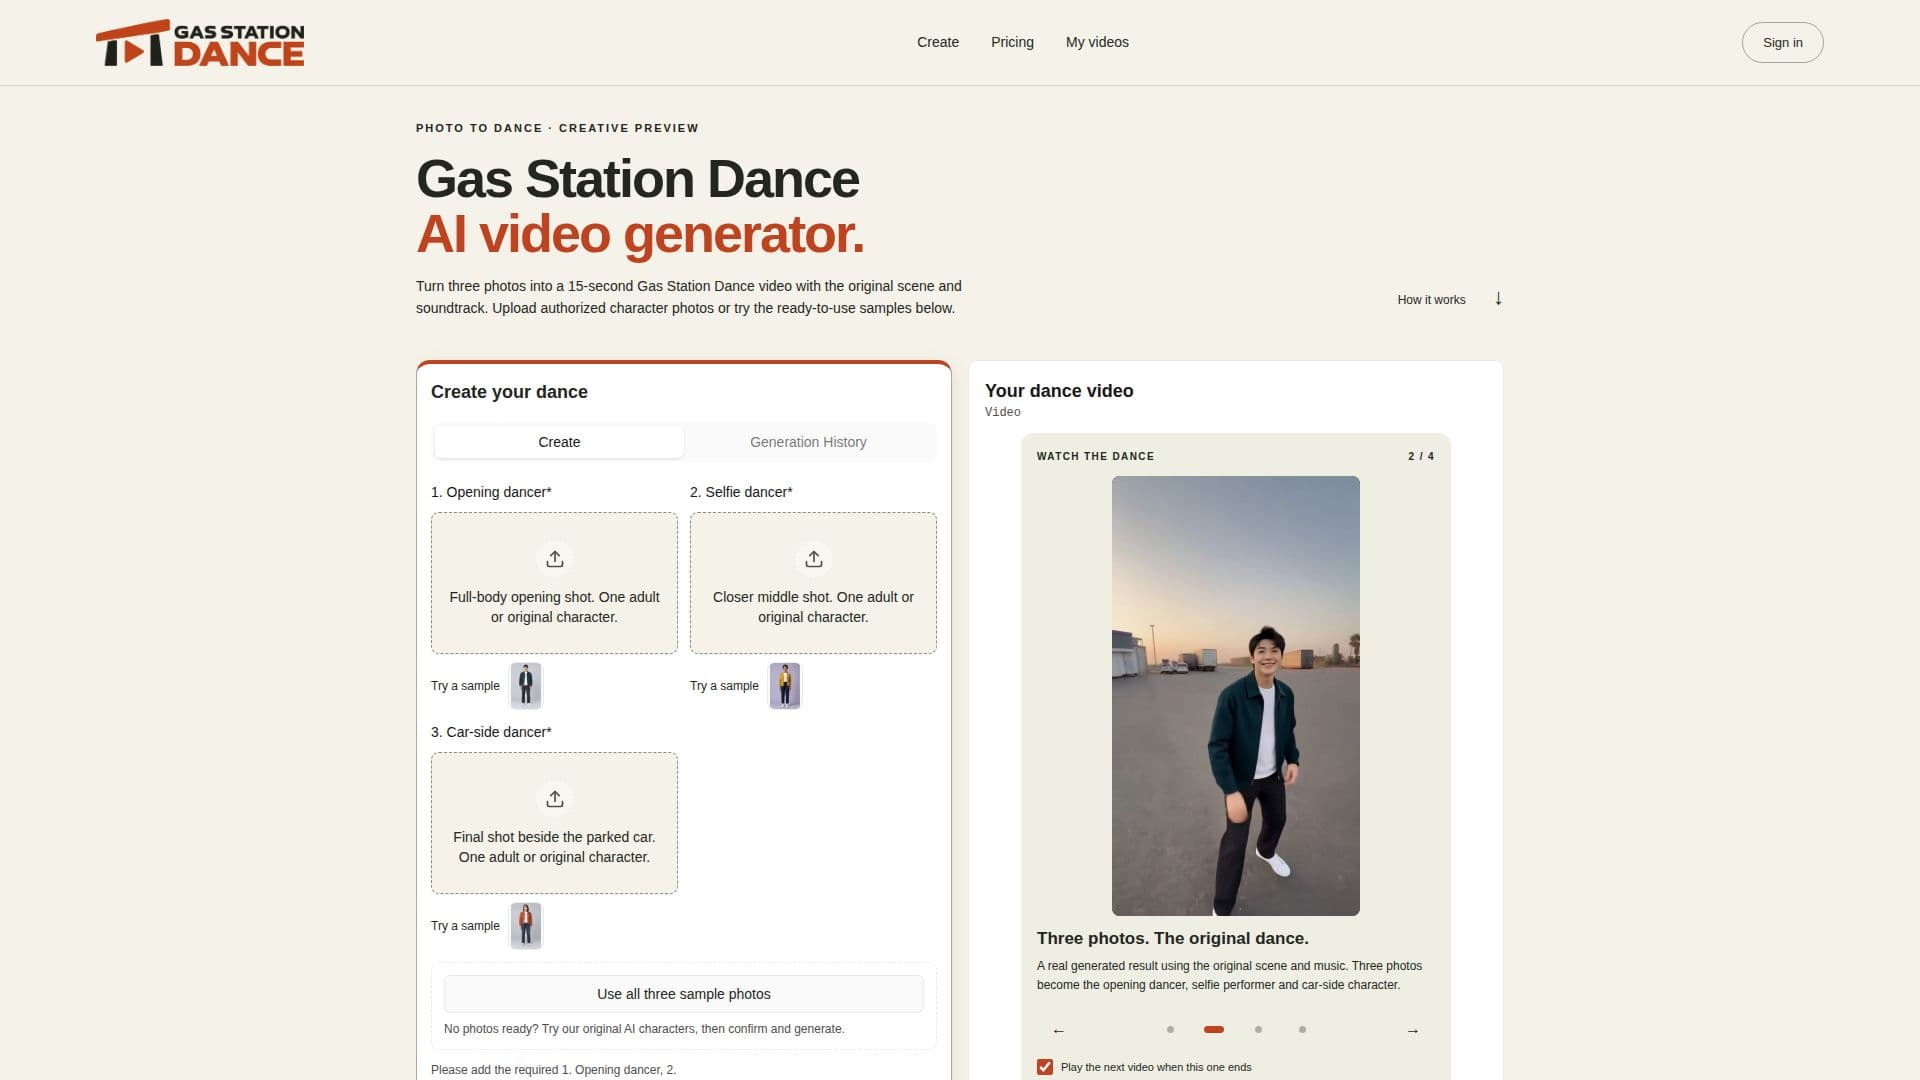Click Try a sample under Car-side dancer

465,926
